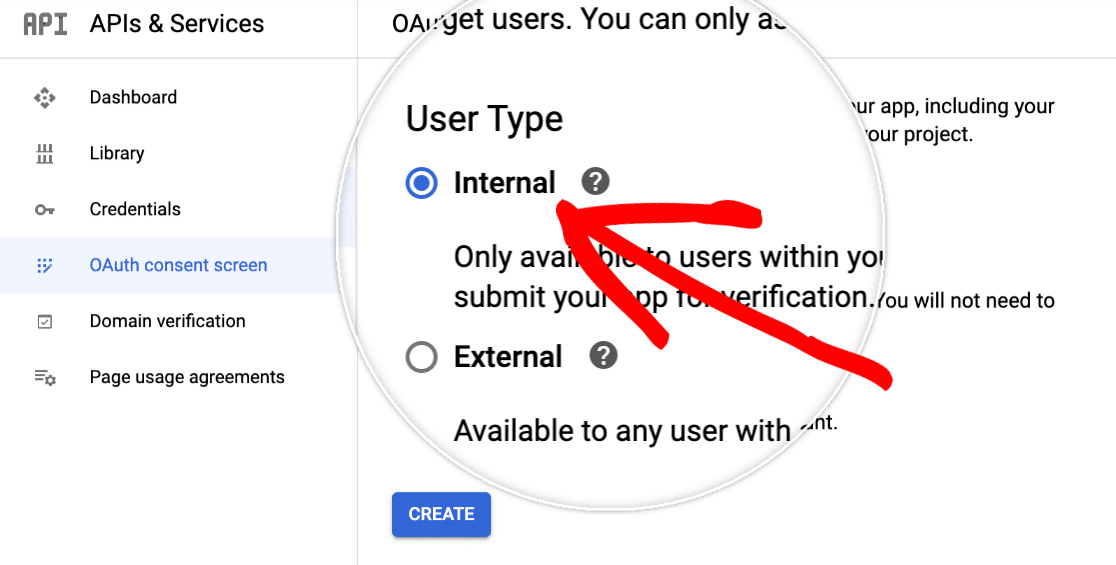Image resolution: width=1116 pixels, height=565 pixels.
Task: Open Domain verification page
Action: [167, 321]
